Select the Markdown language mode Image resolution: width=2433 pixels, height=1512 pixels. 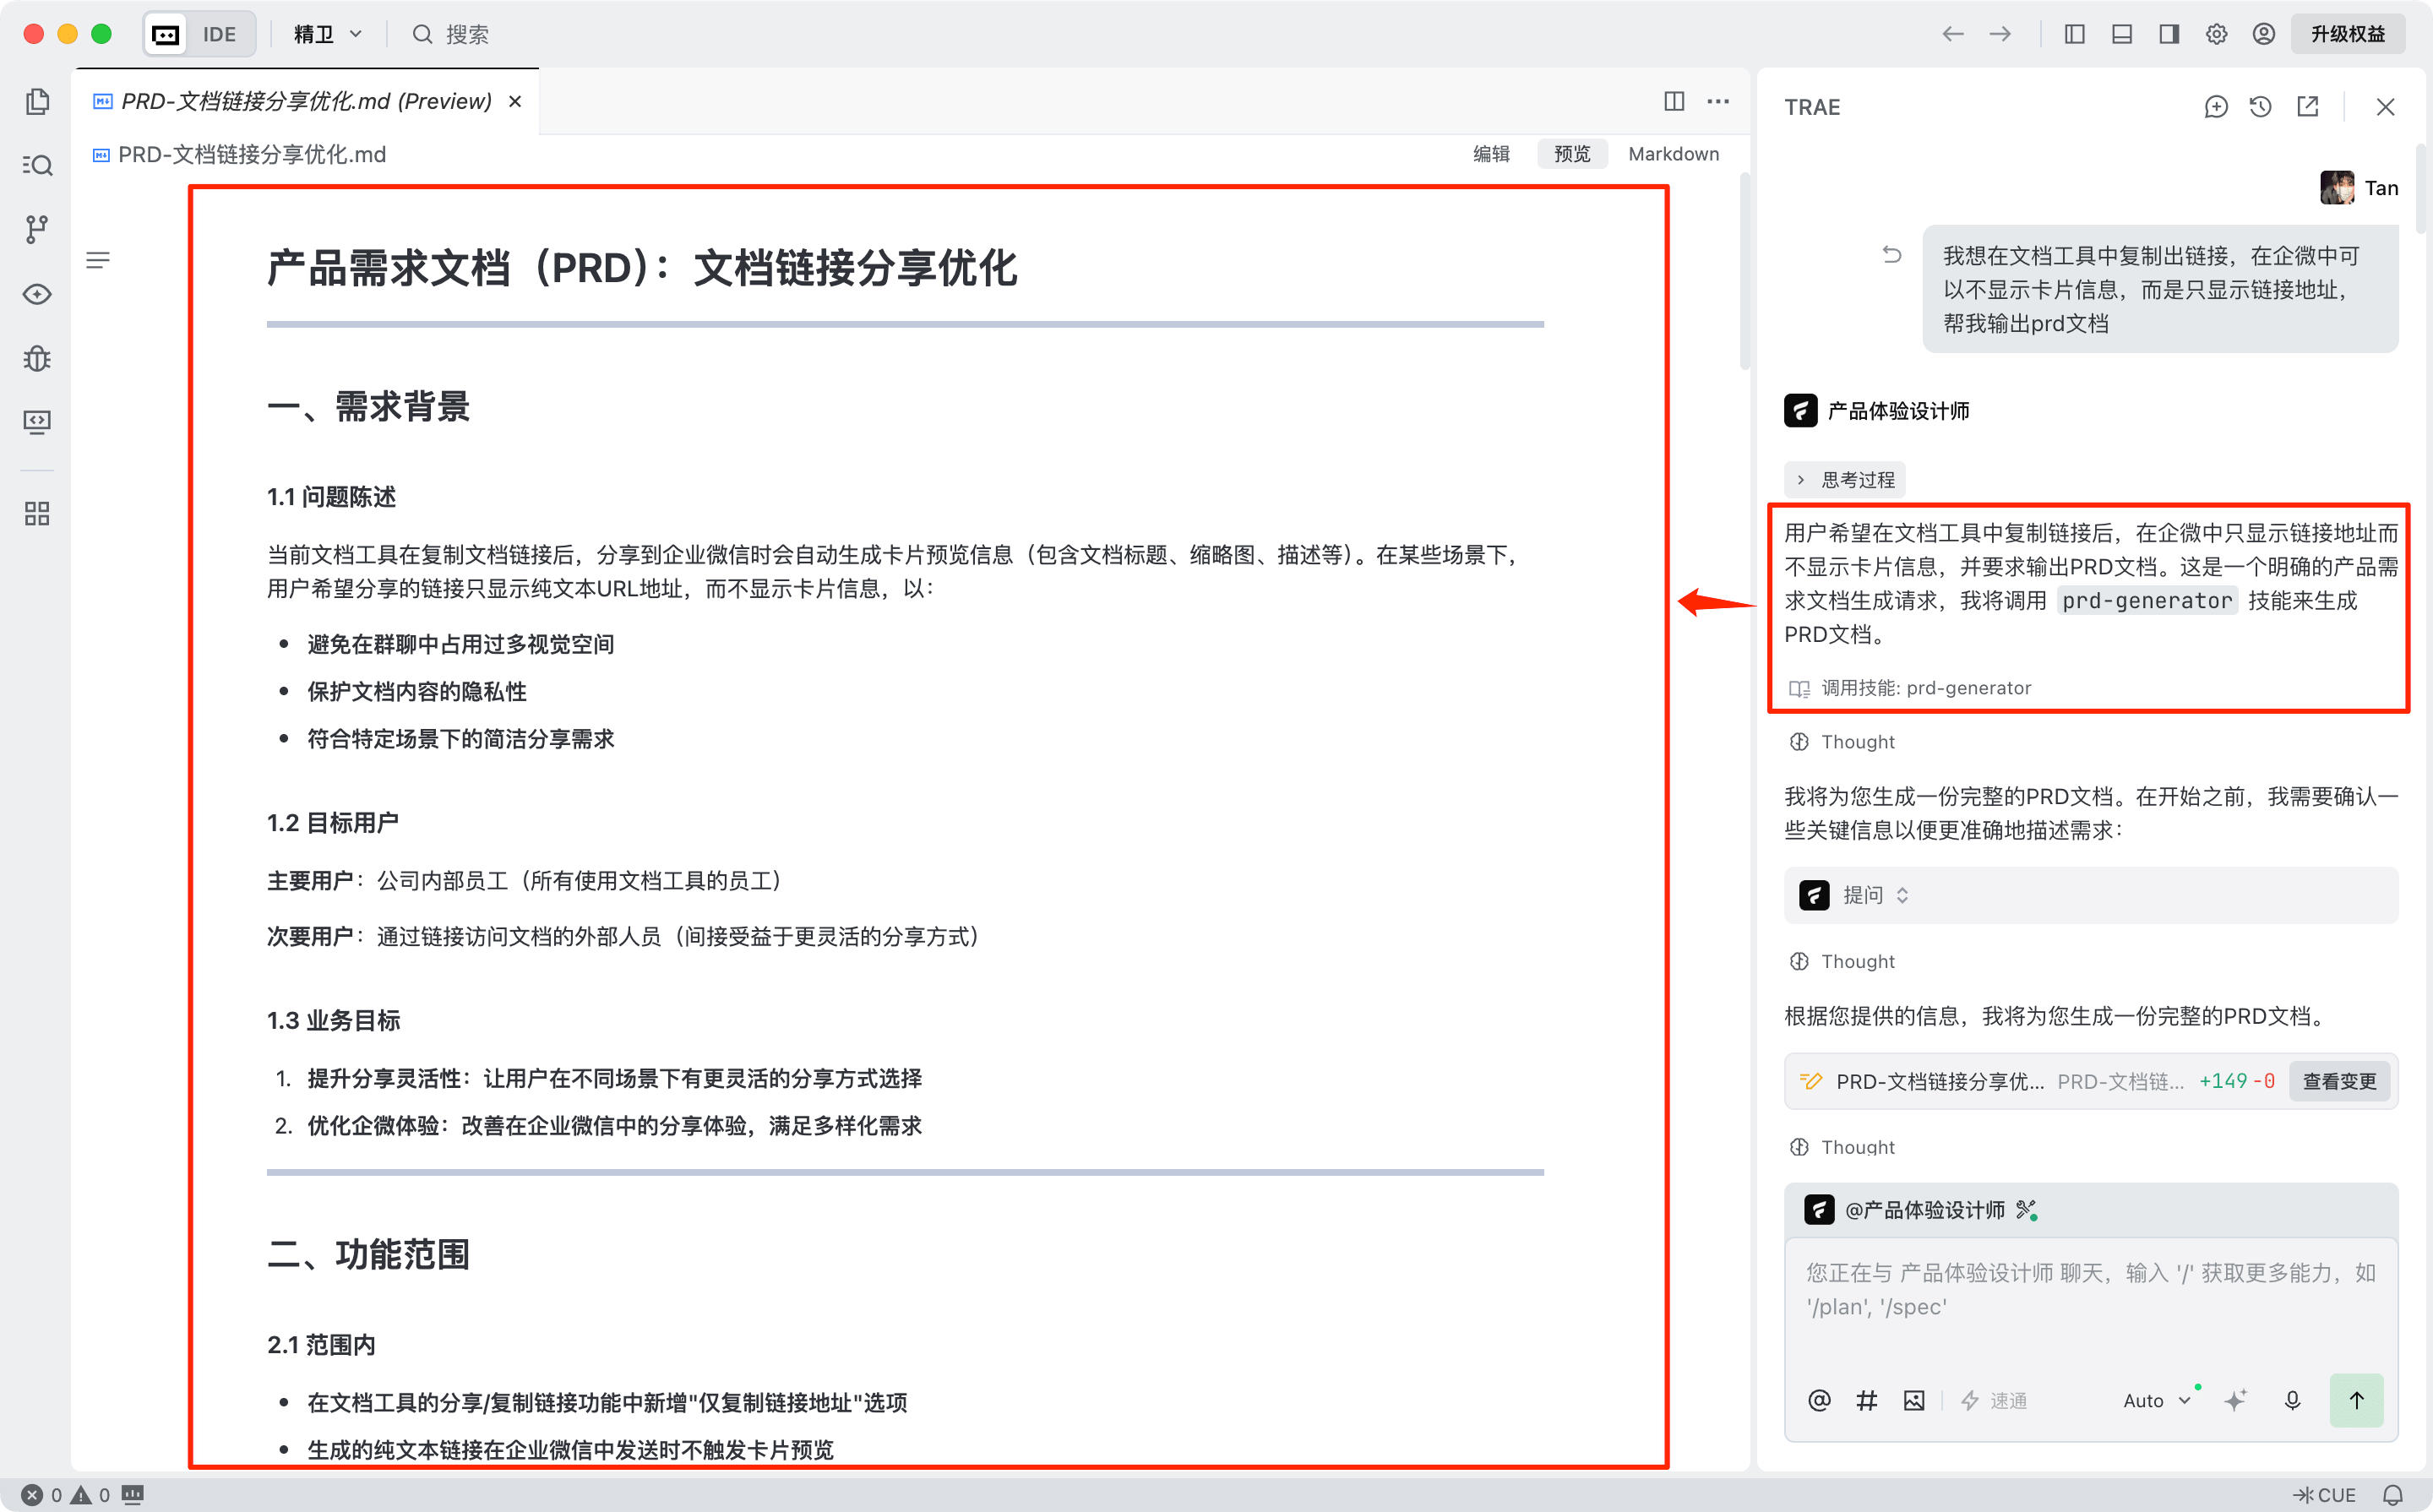[1673, 154]
